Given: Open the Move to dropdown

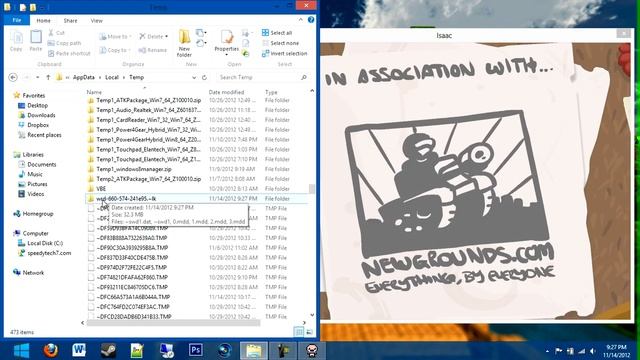Looking at the screenshot, I should (116, 37).
